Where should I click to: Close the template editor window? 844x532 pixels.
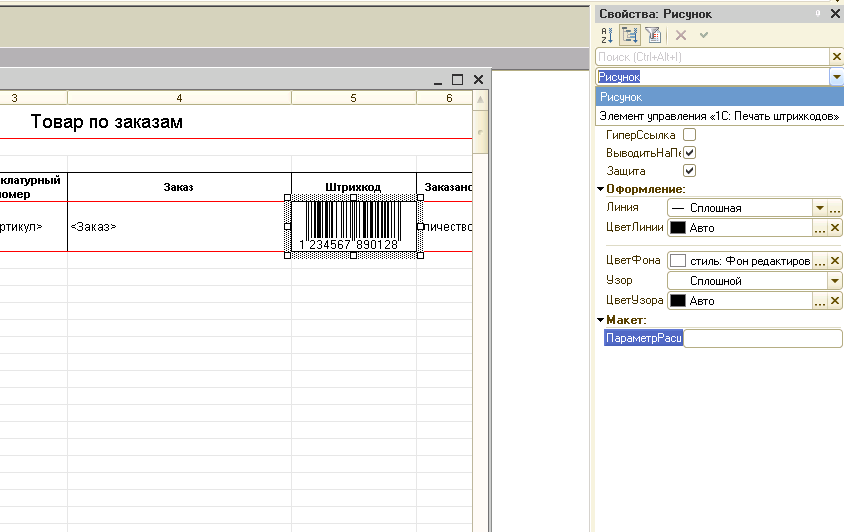tap(478, 80)
